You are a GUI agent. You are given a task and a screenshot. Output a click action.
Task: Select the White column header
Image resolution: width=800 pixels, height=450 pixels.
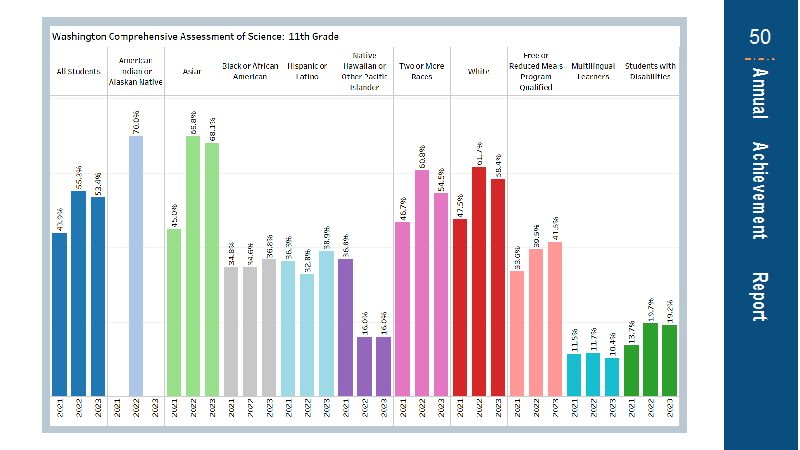(x=479, y=71)
